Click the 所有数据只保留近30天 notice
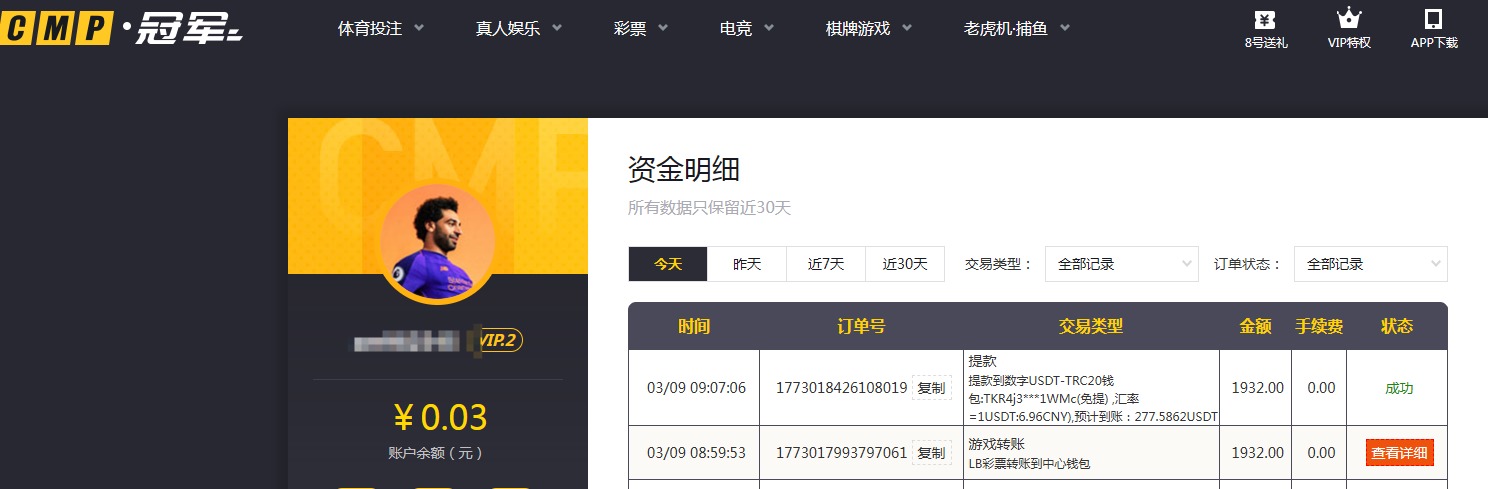 709,208
